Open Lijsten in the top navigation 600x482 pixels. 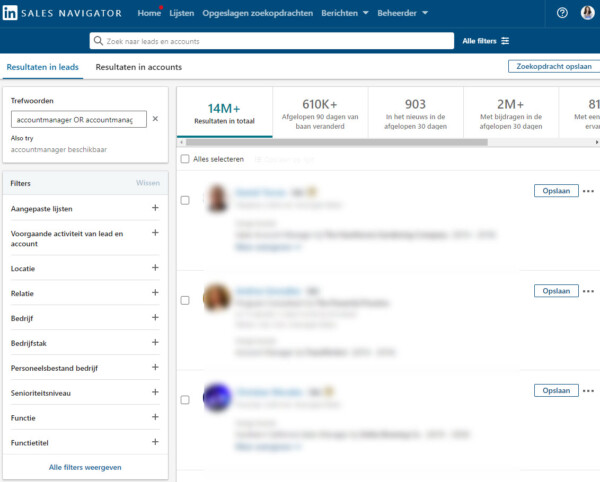[182, 13]
